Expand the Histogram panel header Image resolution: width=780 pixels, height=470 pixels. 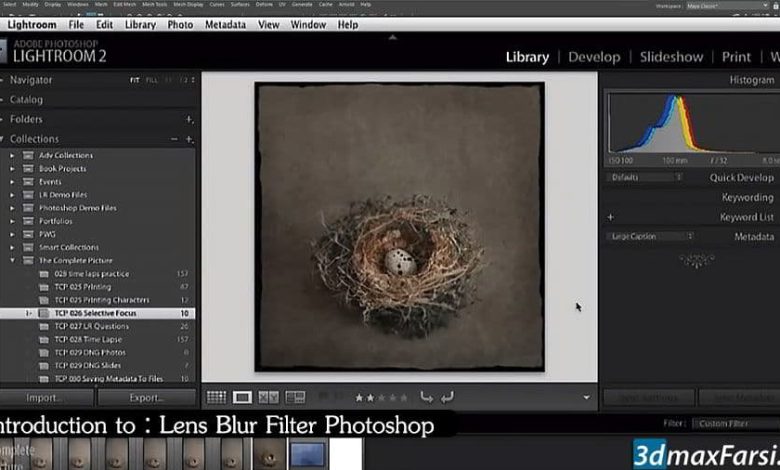tap(752, 80)
